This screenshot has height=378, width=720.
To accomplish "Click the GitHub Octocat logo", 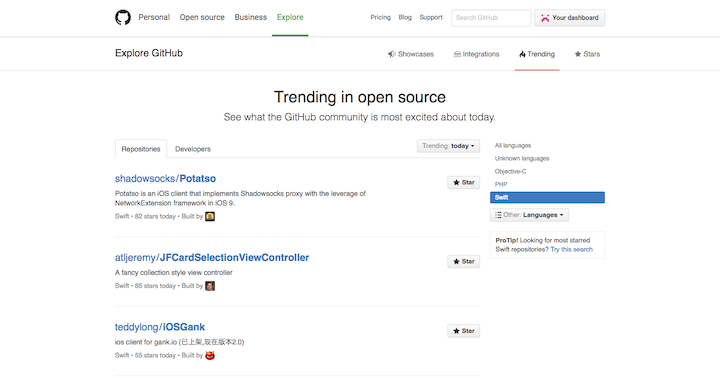I will (123, 17).
